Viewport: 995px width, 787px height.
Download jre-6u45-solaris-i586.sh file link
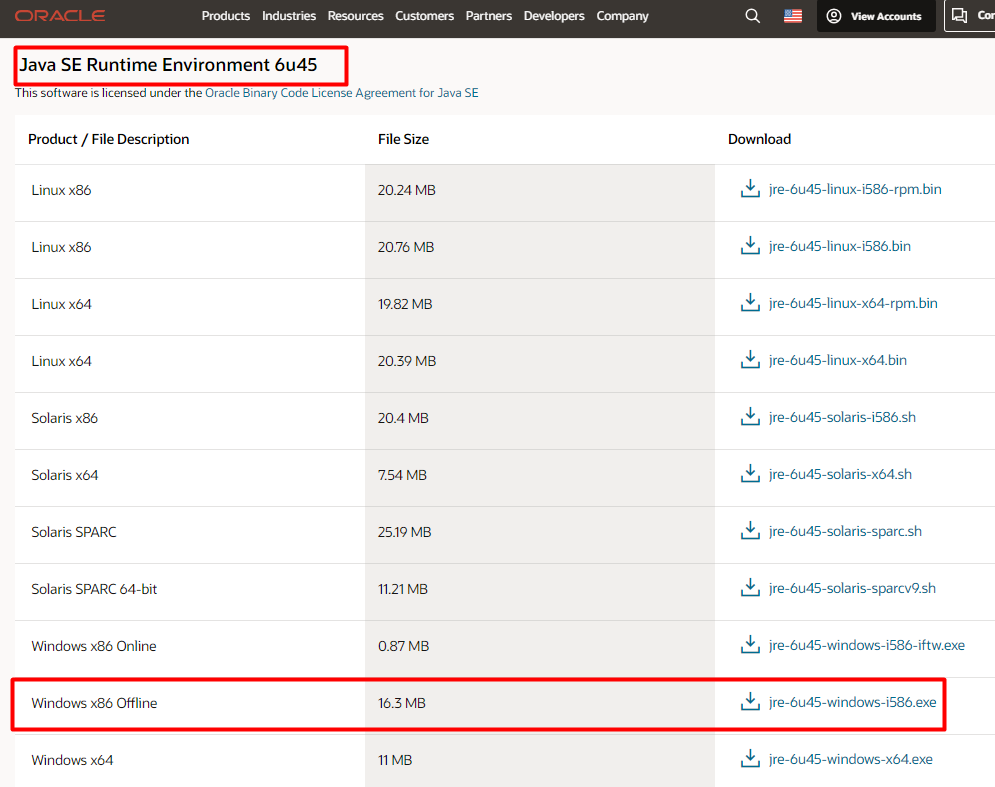coord(842,418)
